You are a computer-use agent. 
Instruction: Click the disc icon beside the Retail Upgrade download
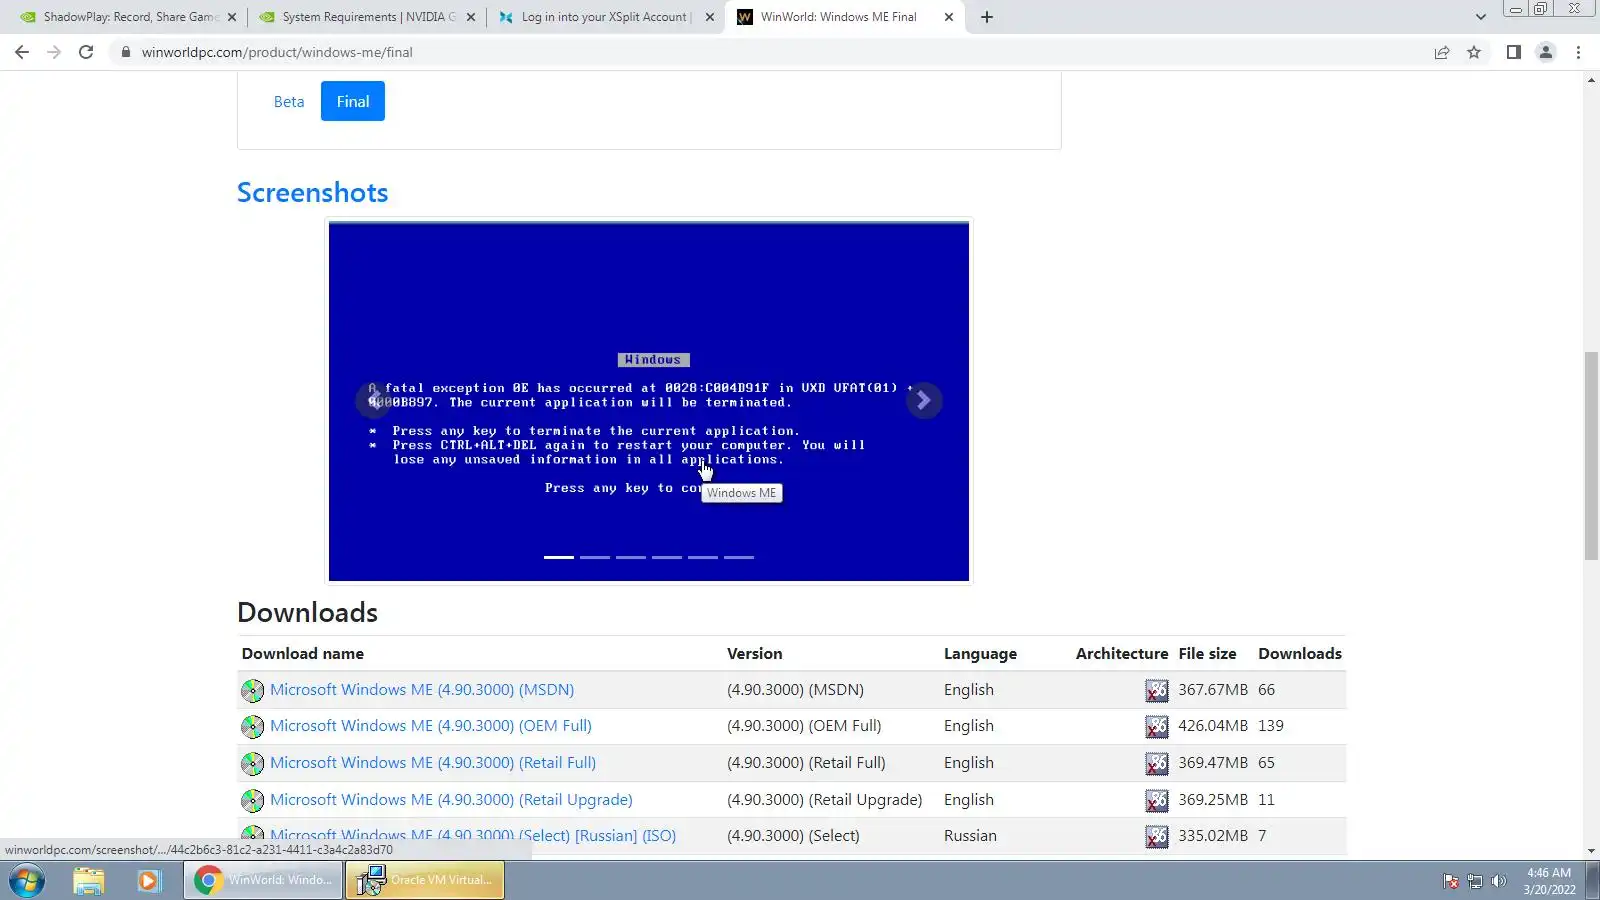pos(253,801)
